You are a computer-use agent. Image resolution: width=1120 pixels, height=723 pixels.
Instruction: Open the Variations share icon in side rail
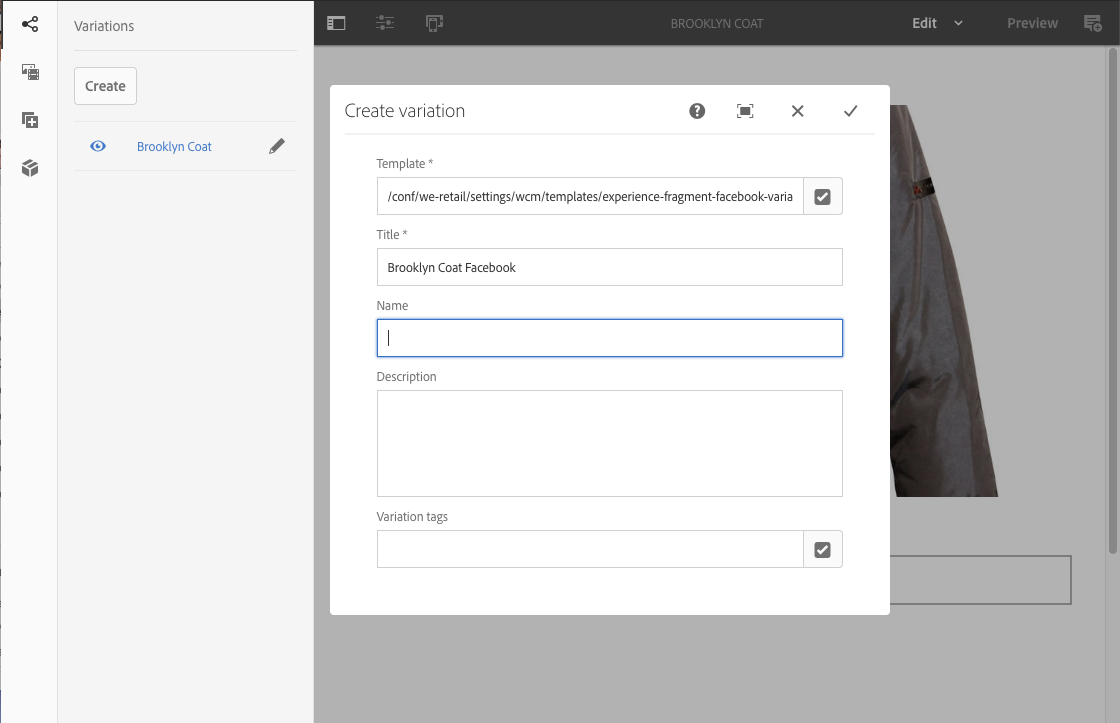pos(30,23)
